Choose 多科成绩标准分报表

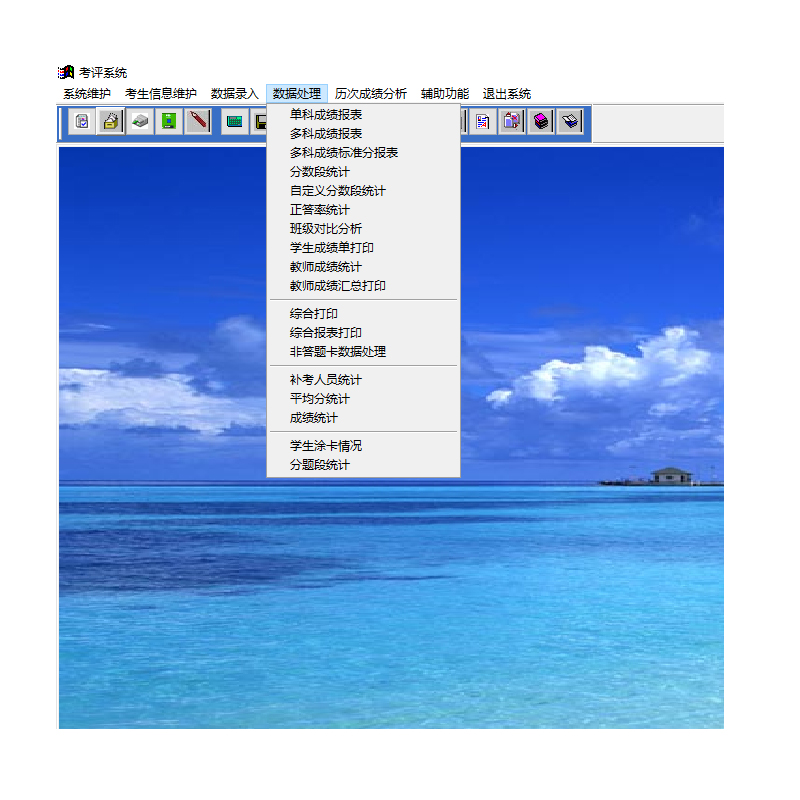pos(363,153)
